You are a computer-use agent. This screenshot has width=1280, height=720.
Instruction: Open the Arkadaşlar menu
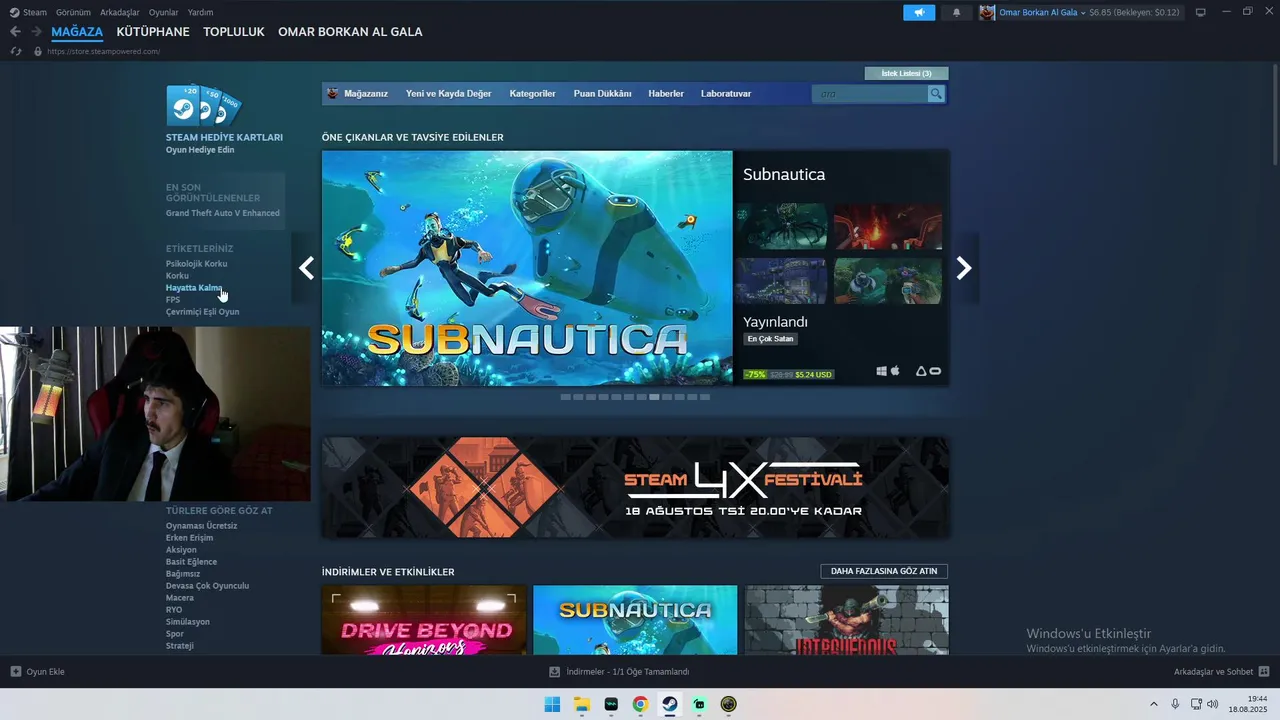[x=120, y=12]
